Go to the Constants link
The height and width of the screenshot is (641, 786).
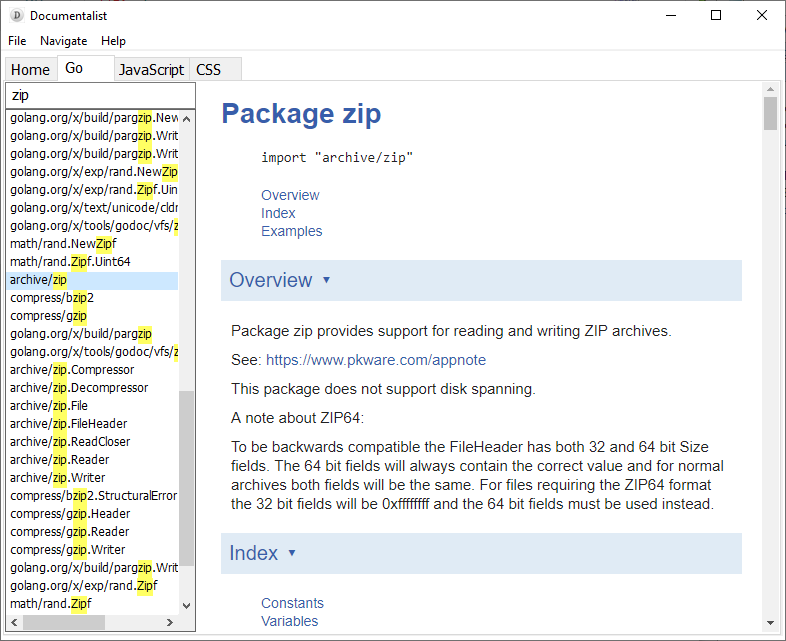pos(292,603)
